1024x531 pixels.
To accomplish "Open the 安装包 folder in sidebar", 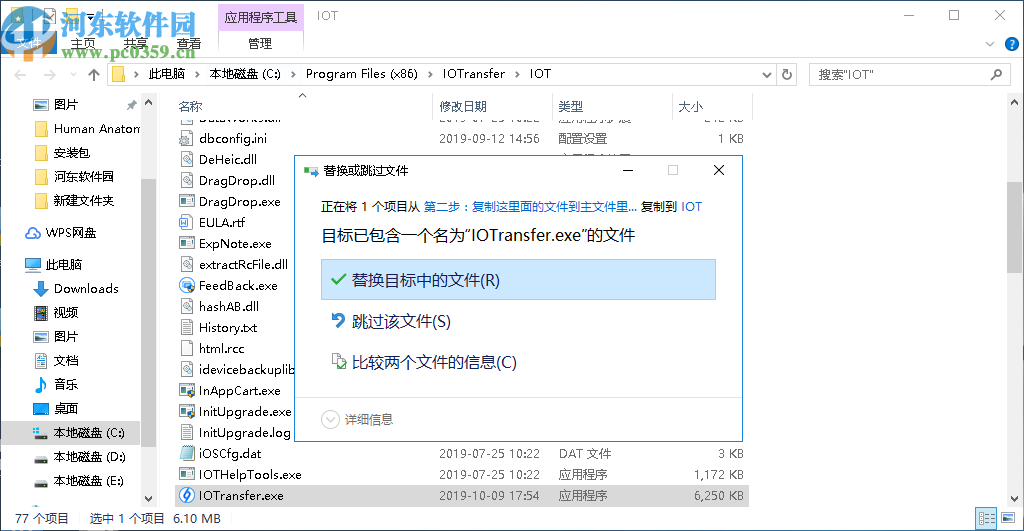I will point(62,153).
